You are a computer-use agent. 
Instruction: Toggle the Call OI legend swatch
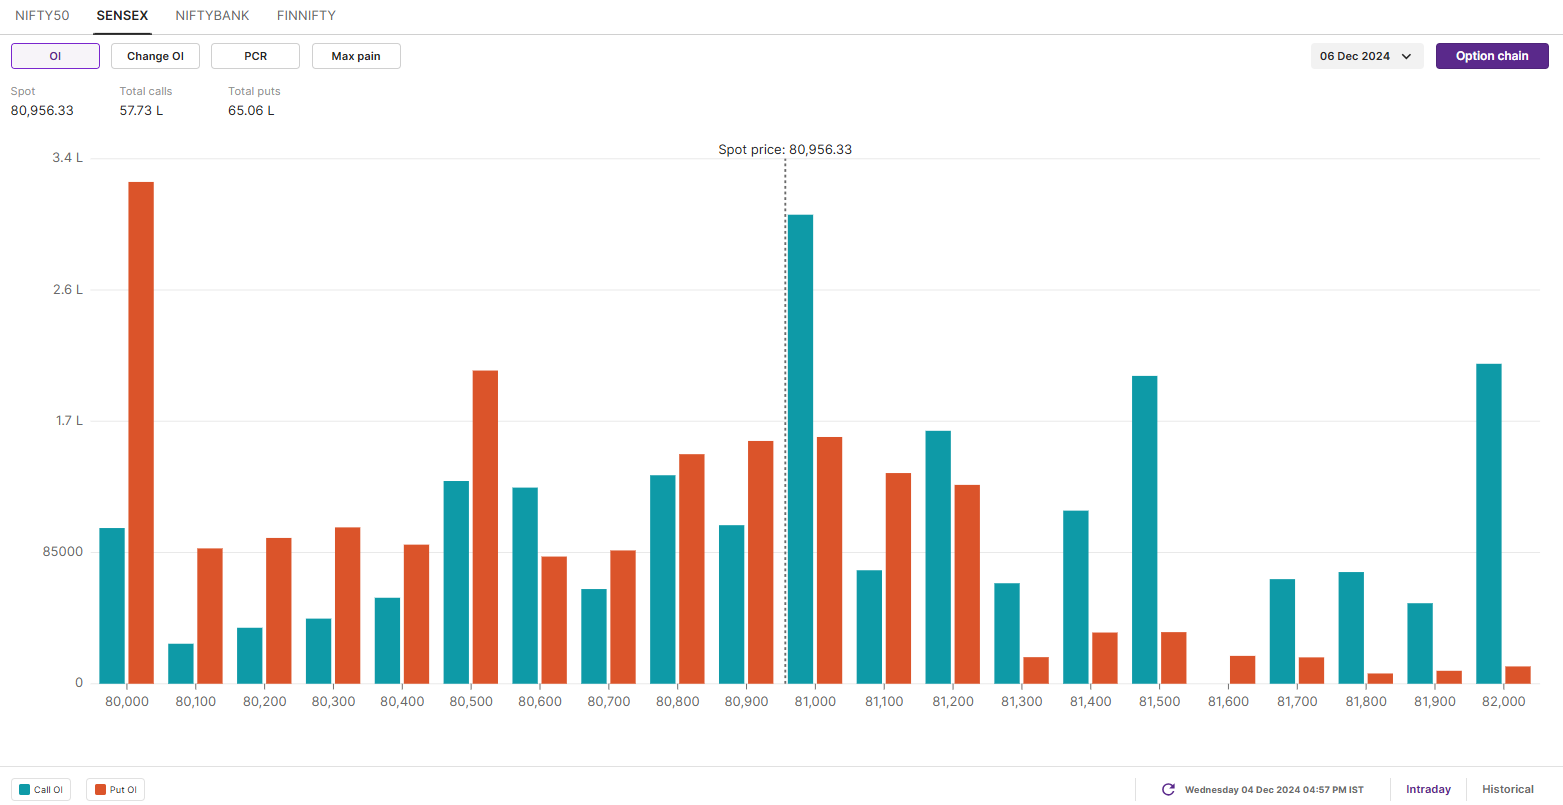tap(25, 790)
